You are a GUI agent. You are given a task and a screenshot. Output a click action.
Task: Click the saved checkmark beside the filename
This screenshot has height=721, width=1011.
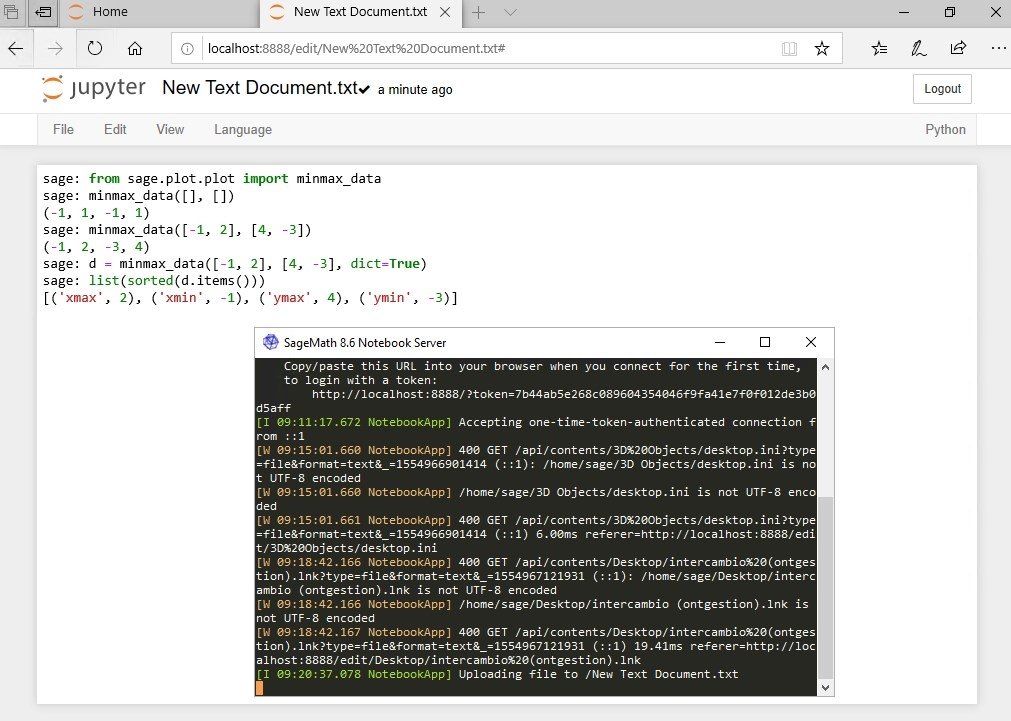click(364, 90)
